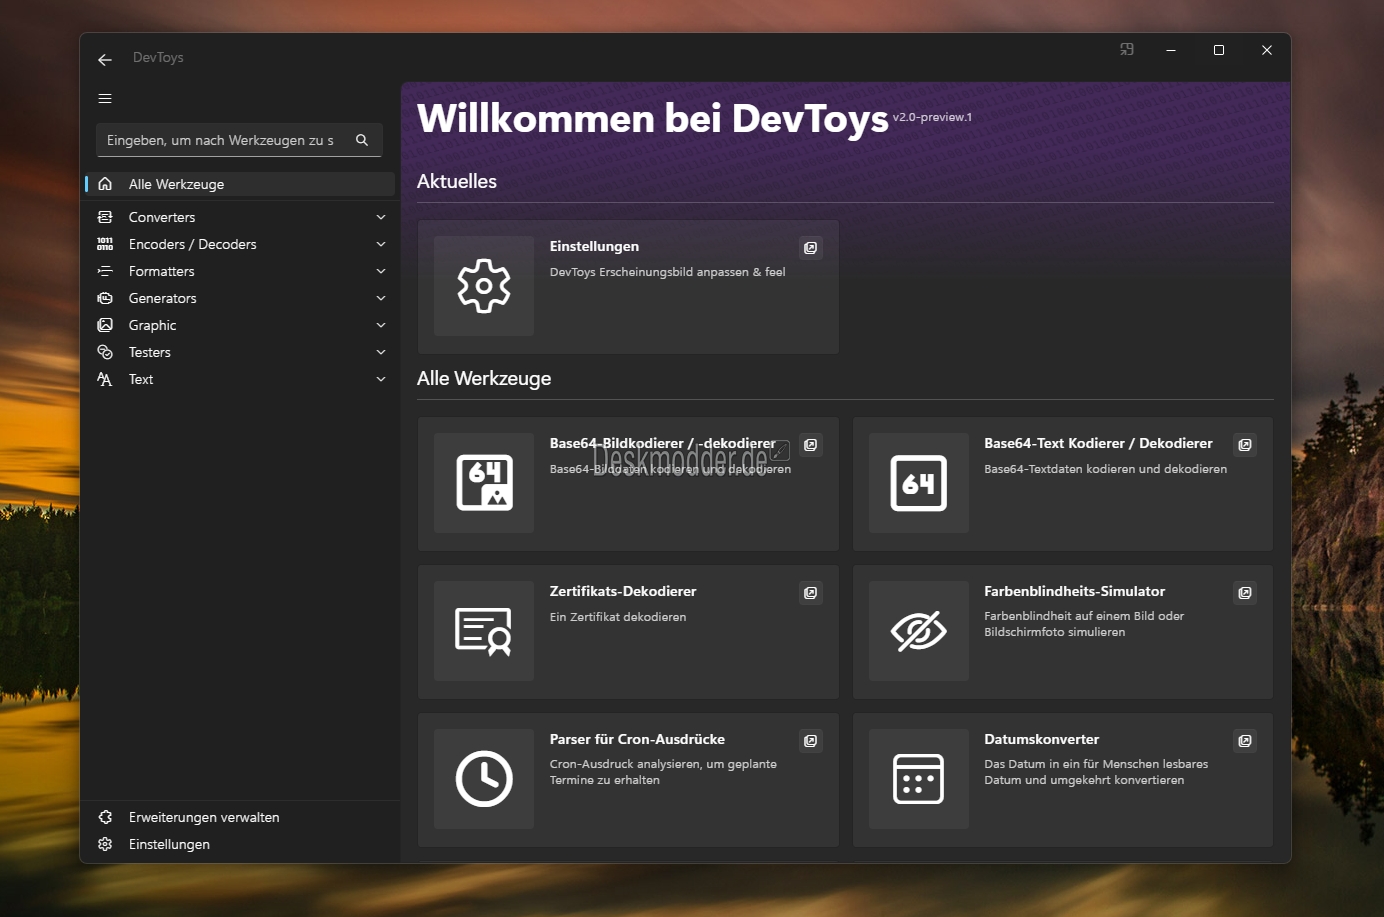Go back with the arrow button

pyautogui.click(x=105, y=60)
